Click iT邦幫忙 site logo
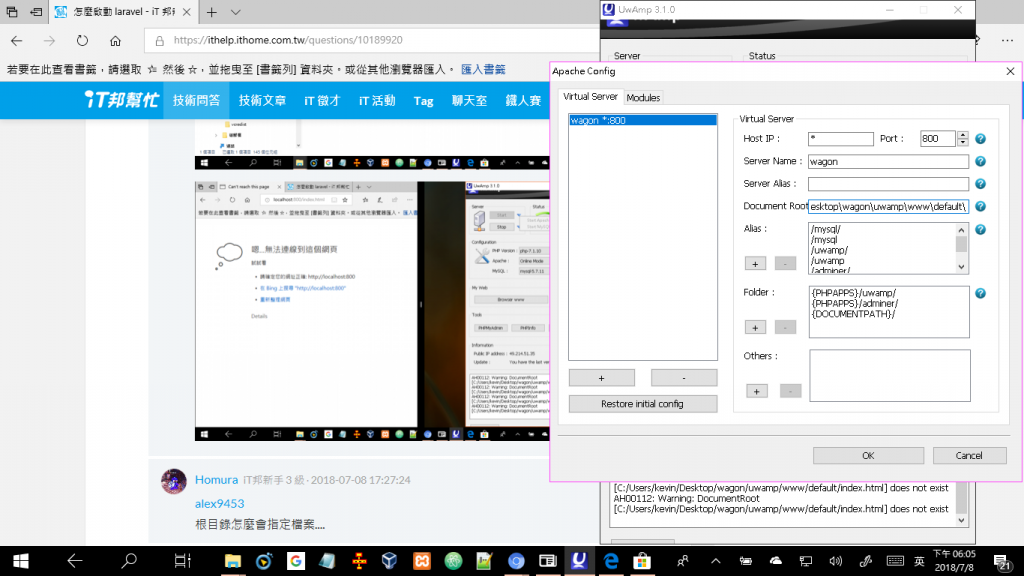 121,100
